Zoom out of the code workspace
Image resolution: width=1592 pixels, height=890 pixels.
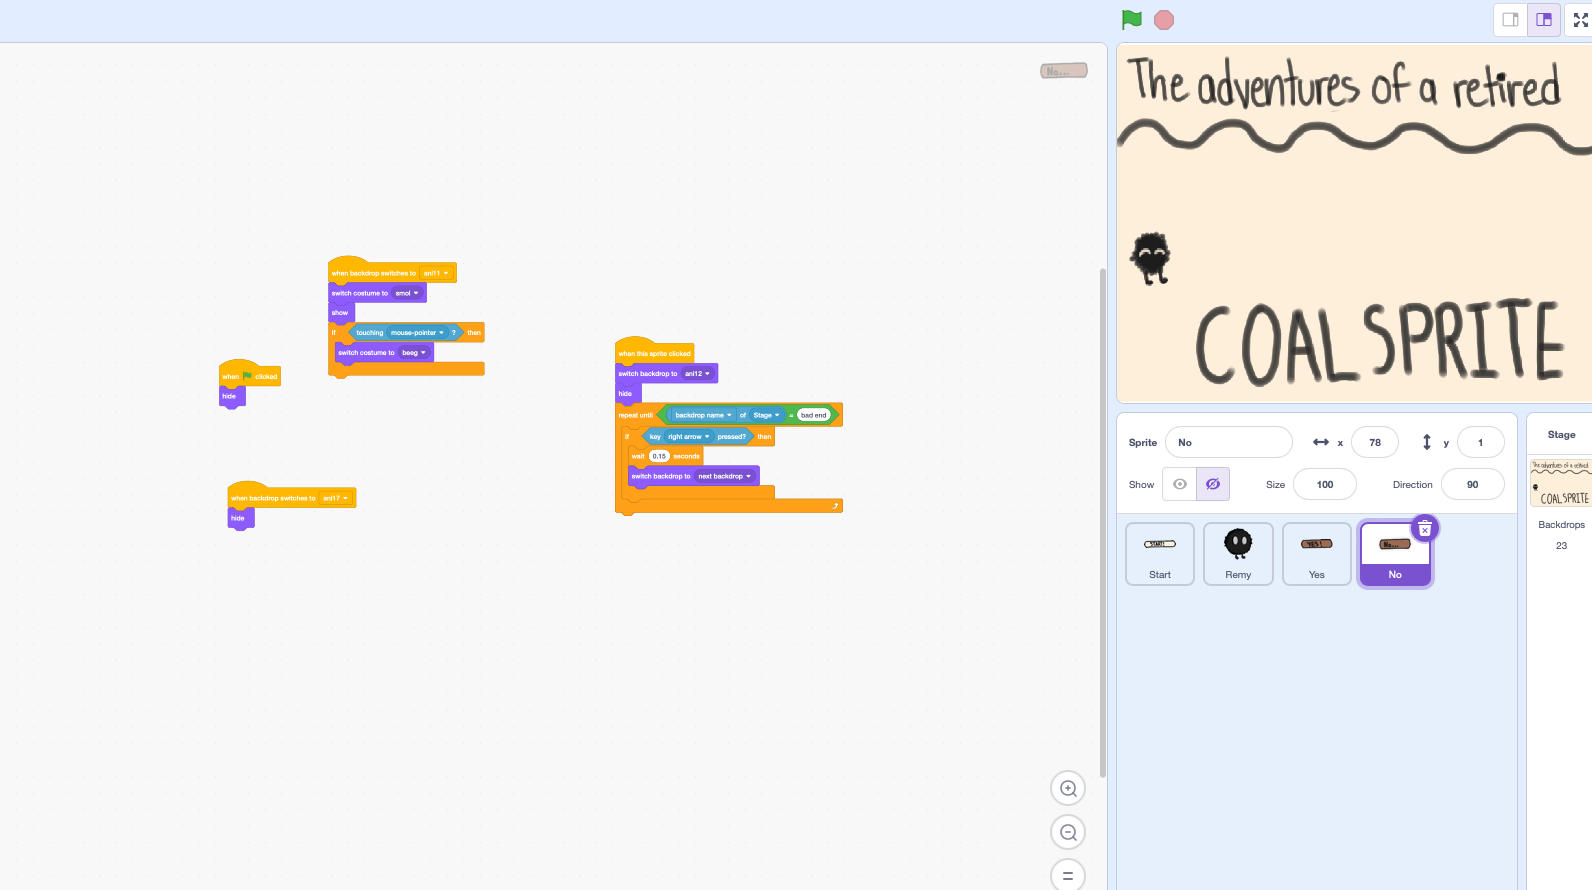tap(1068, 832)
